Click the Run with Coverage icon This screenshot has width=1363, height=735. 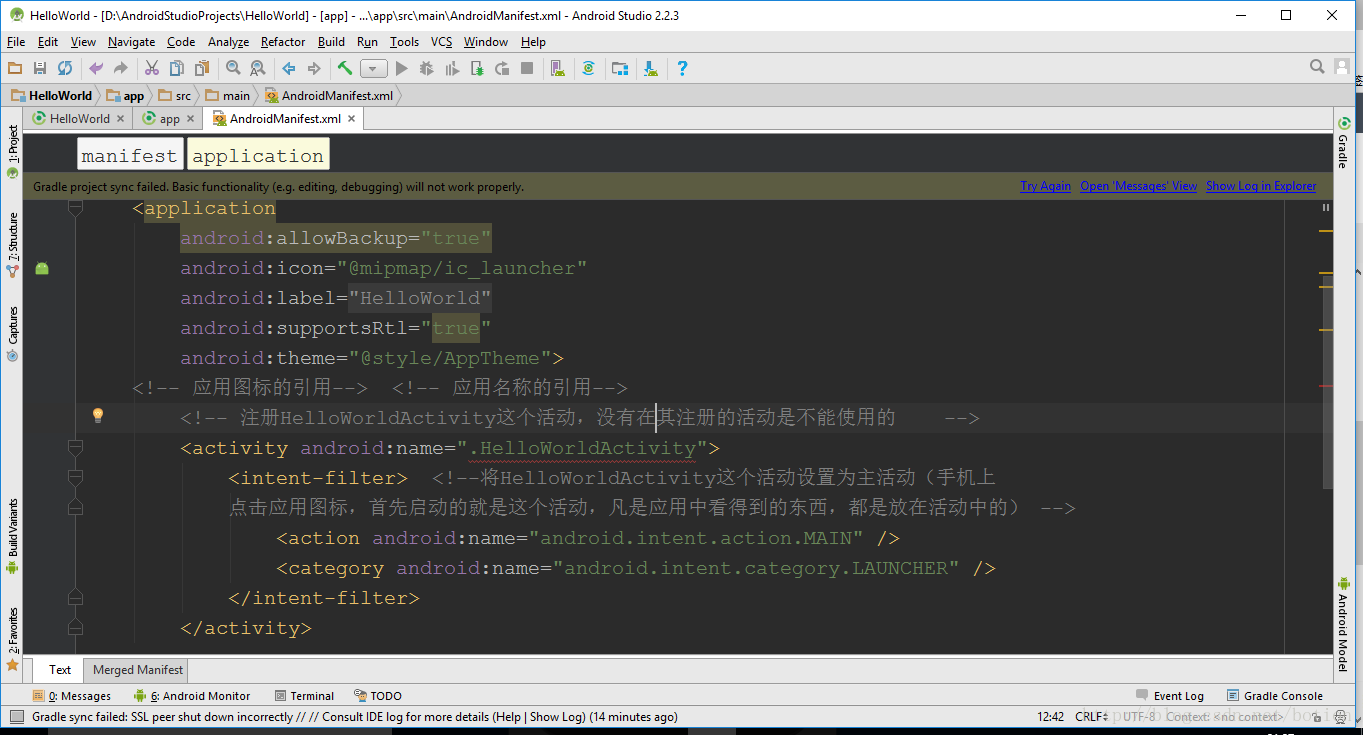452,68
